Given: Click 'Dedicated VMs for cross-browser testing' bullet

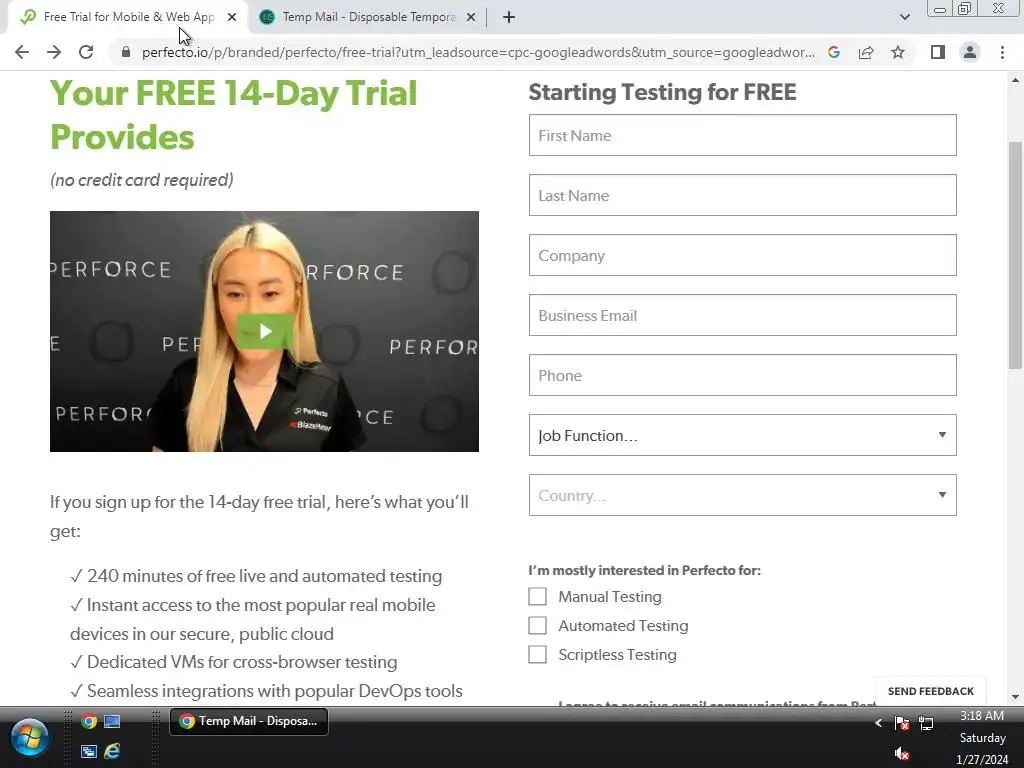Looking at the screenshot, I should coord(234,662).
